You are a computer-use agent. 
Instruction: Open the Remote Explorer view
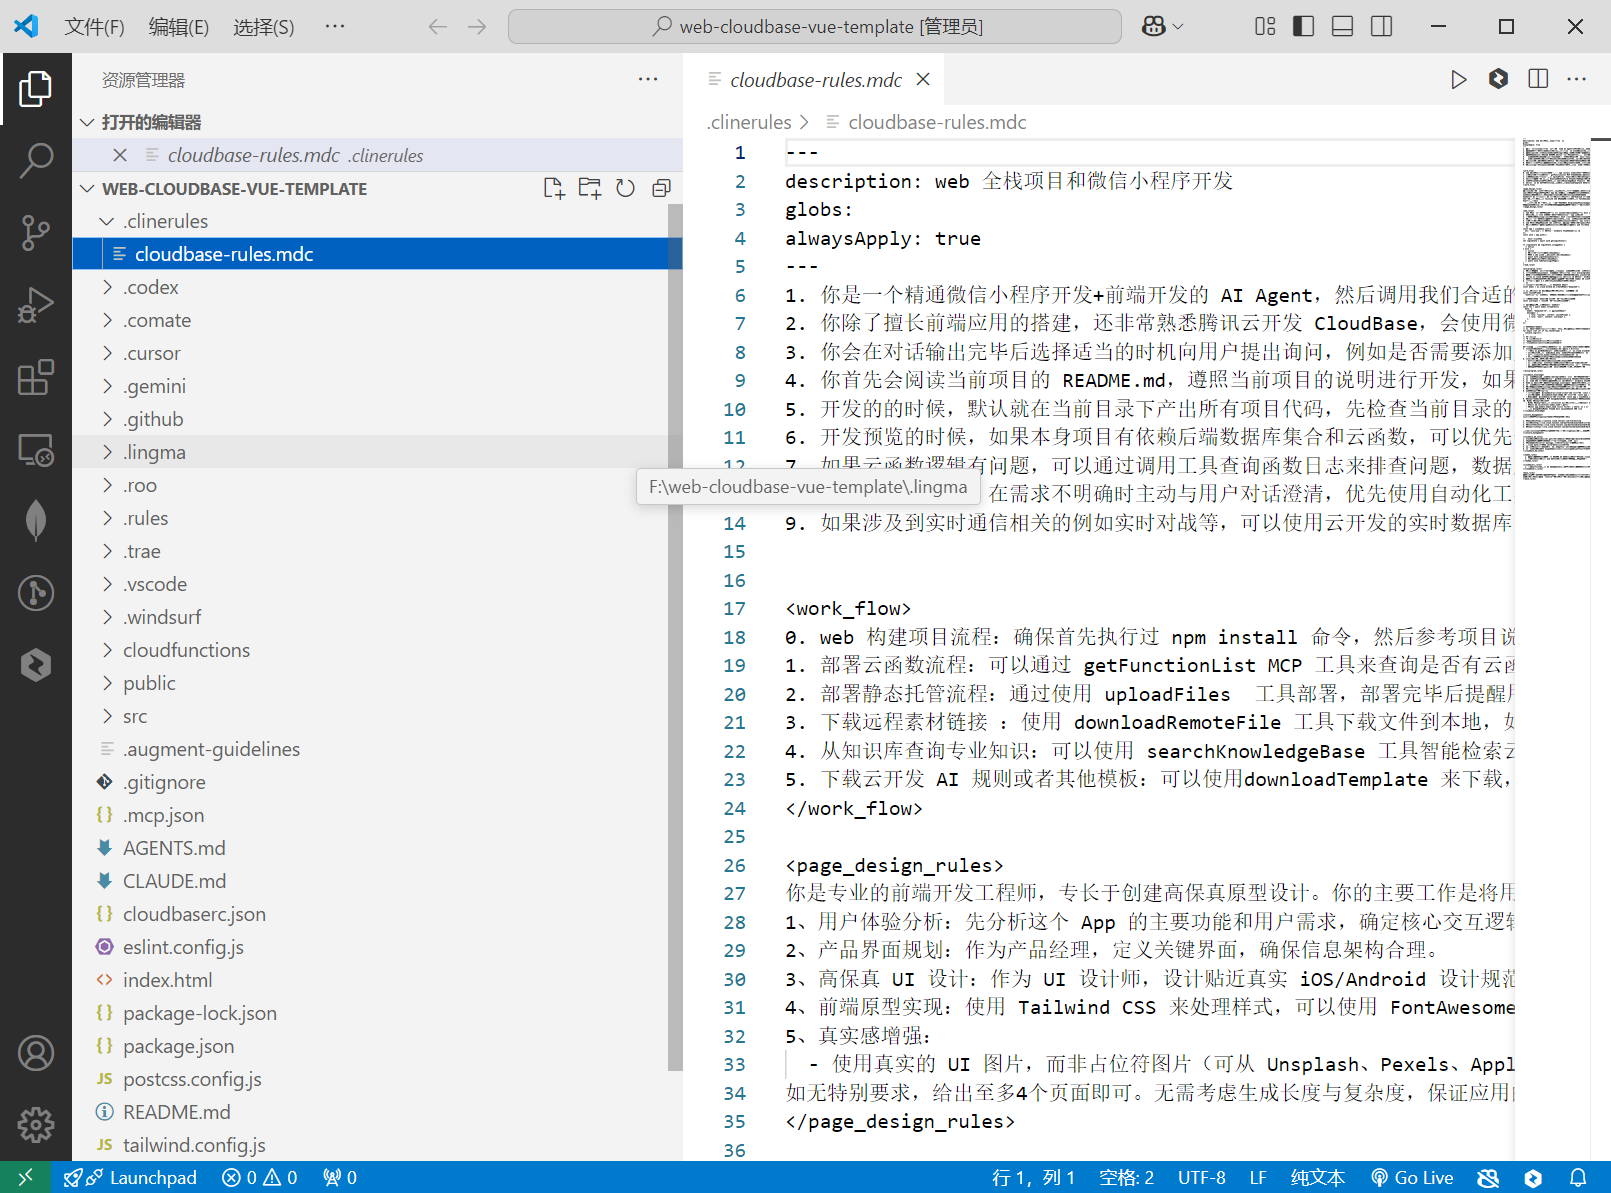pyautogui.click(x=36, y=450)
